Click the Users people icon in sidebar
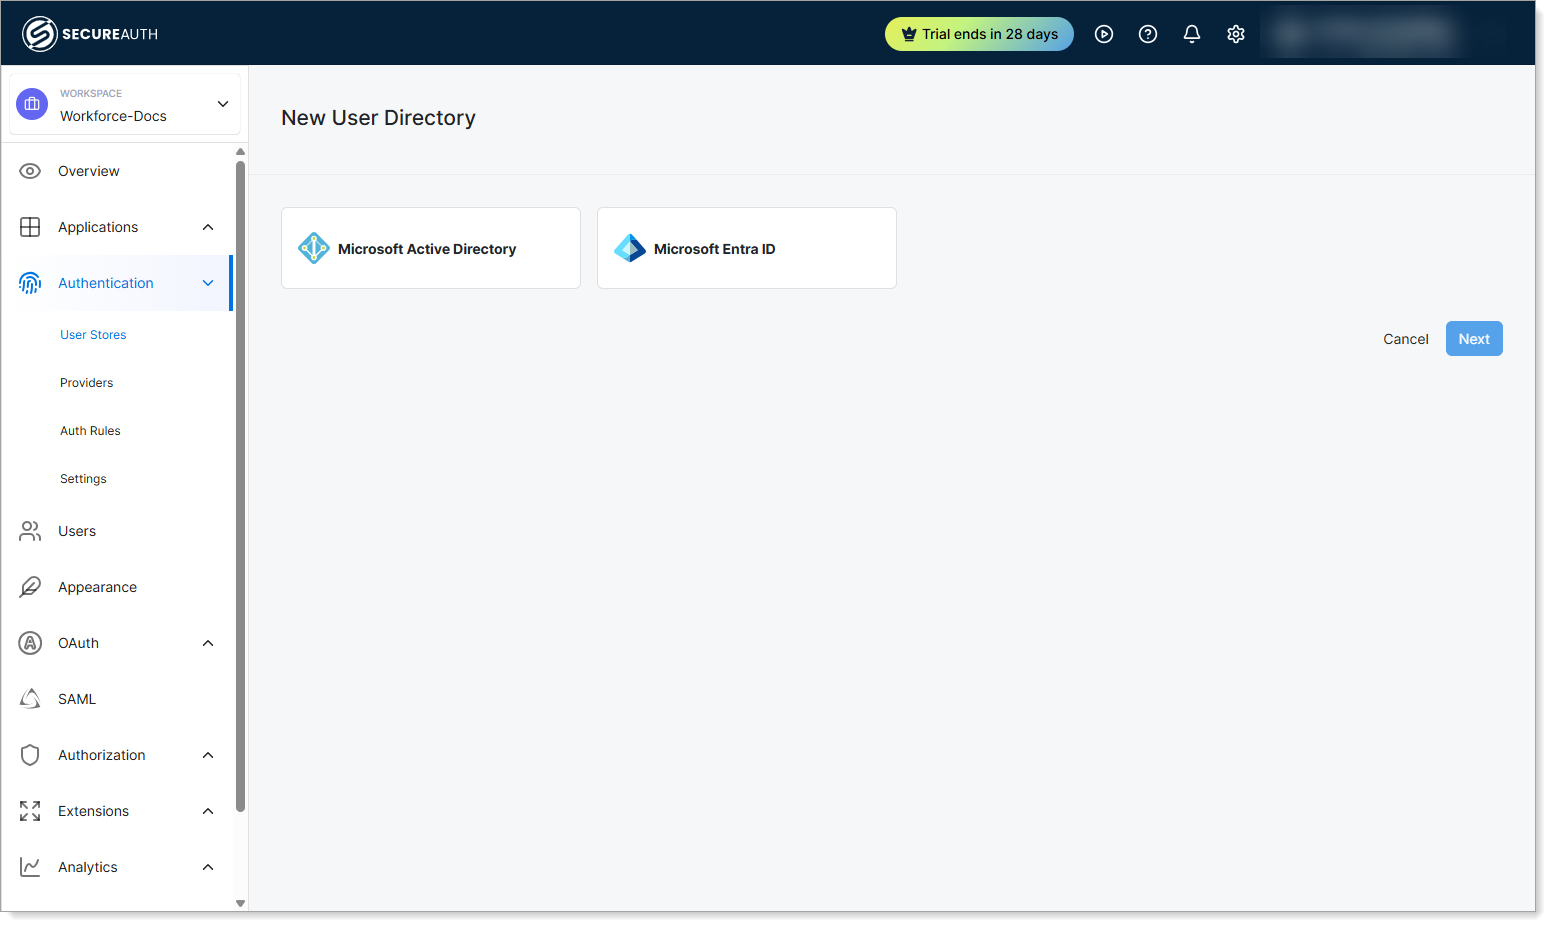The image size is (1551, 927). (x=30, y=531)
